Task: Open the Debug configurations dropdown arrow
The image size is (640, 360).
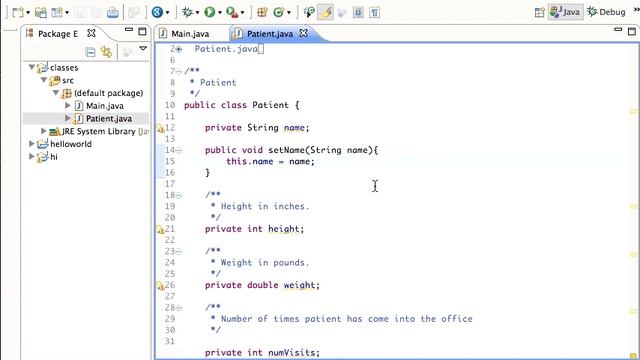Action: 197,13
